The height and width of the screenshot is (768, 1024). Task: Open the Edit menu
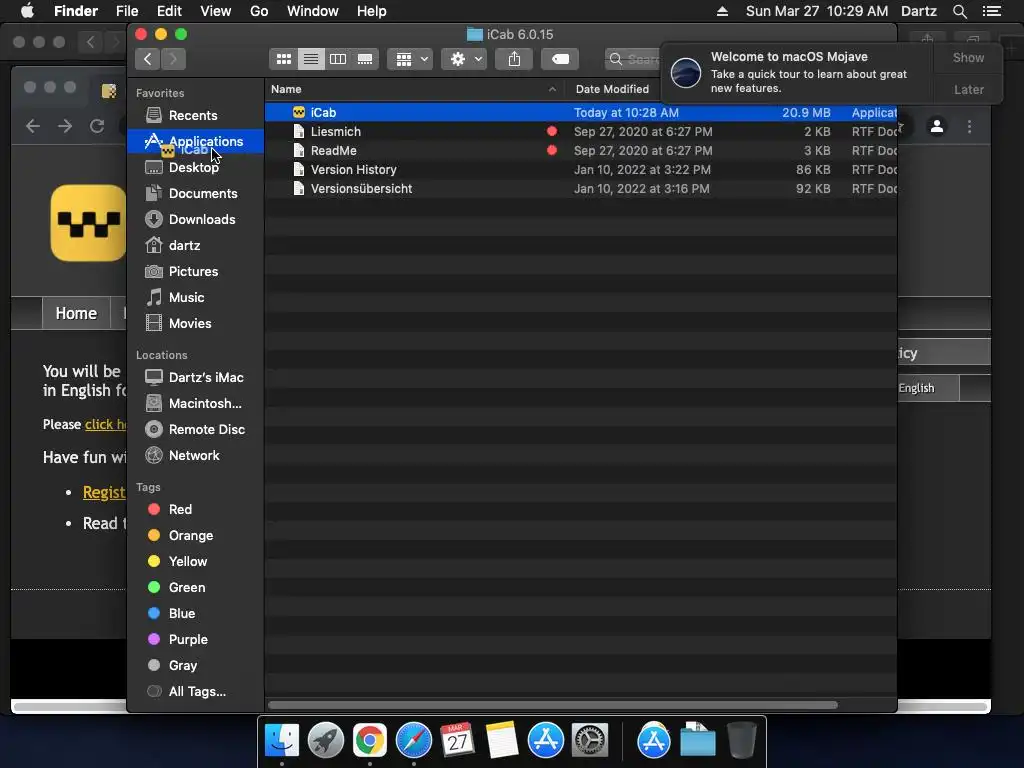[x=169, y=11]
